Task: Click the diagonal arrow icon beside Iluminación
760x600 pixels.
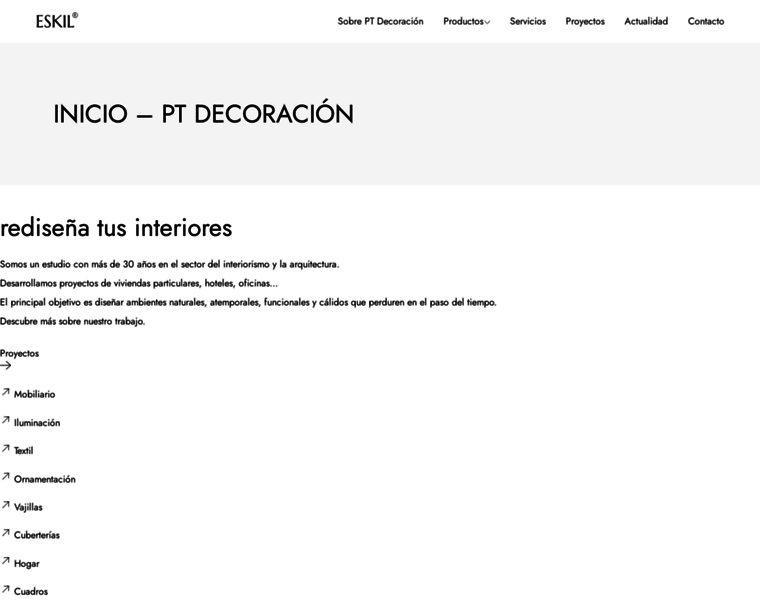Action: [6, 420]
